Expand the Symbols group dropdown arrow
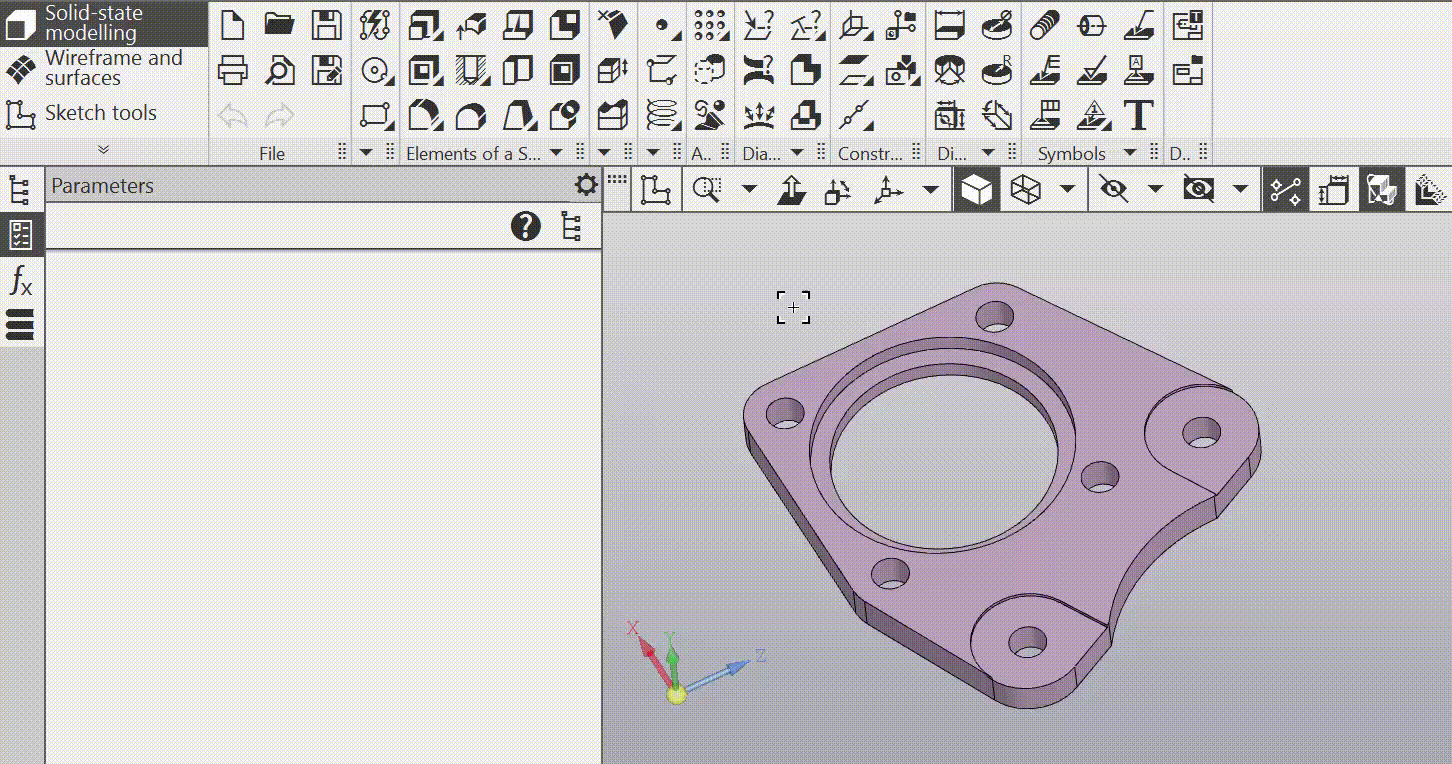 (1130, 153)
